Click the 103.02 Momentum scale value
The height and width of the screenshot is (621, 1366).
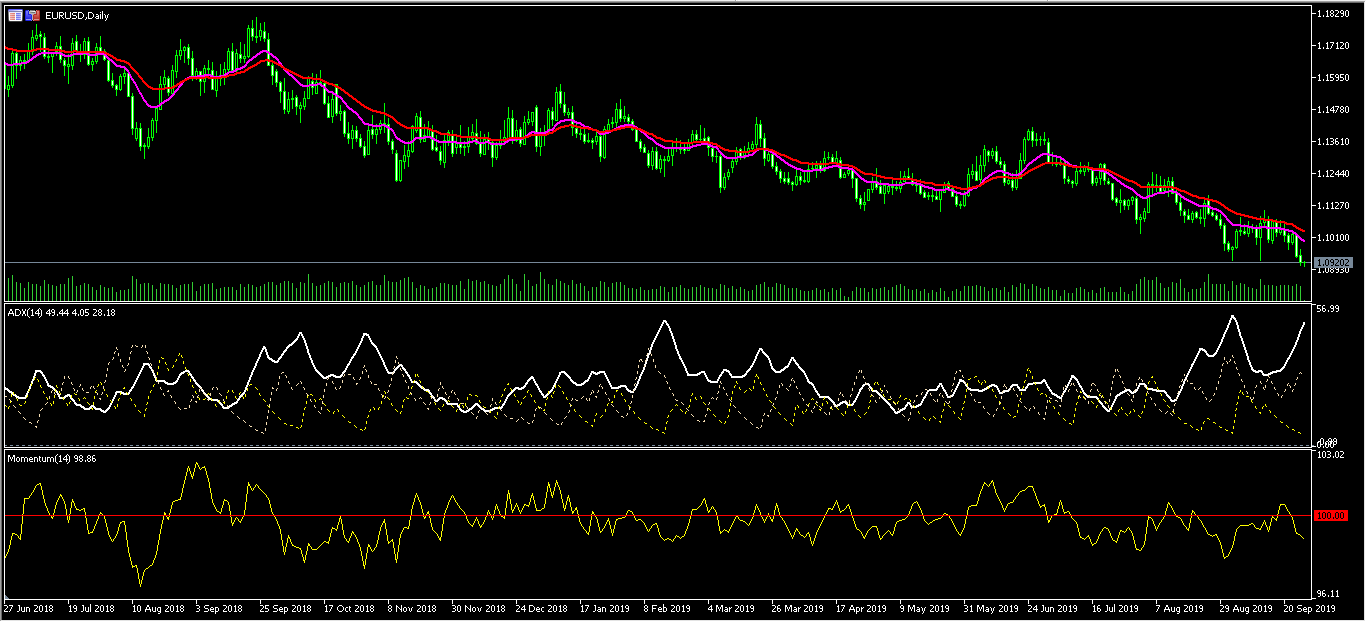coord(1329,456)
